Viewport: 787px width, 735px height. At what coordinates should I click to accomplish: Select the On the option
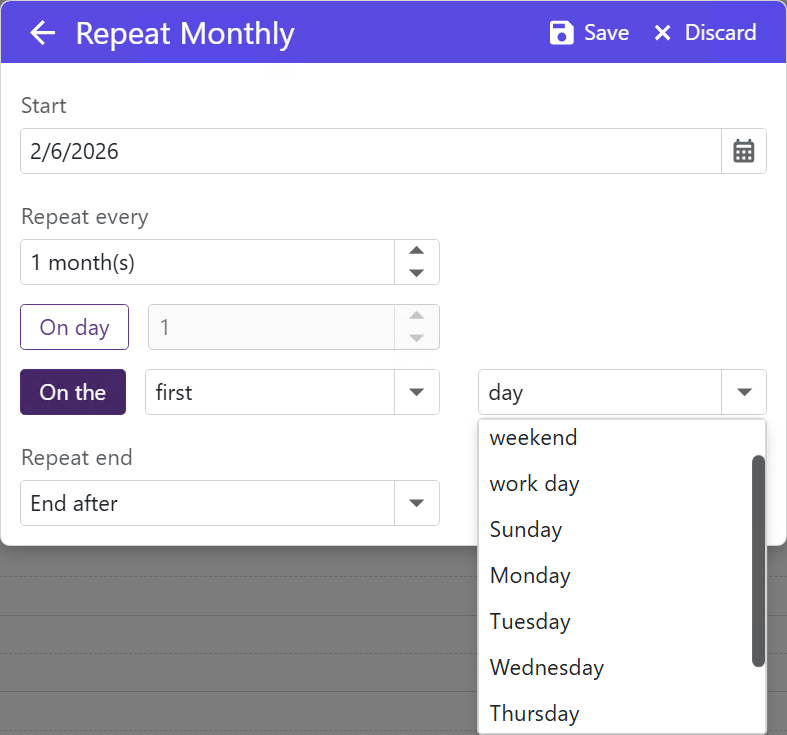point(73,392)
